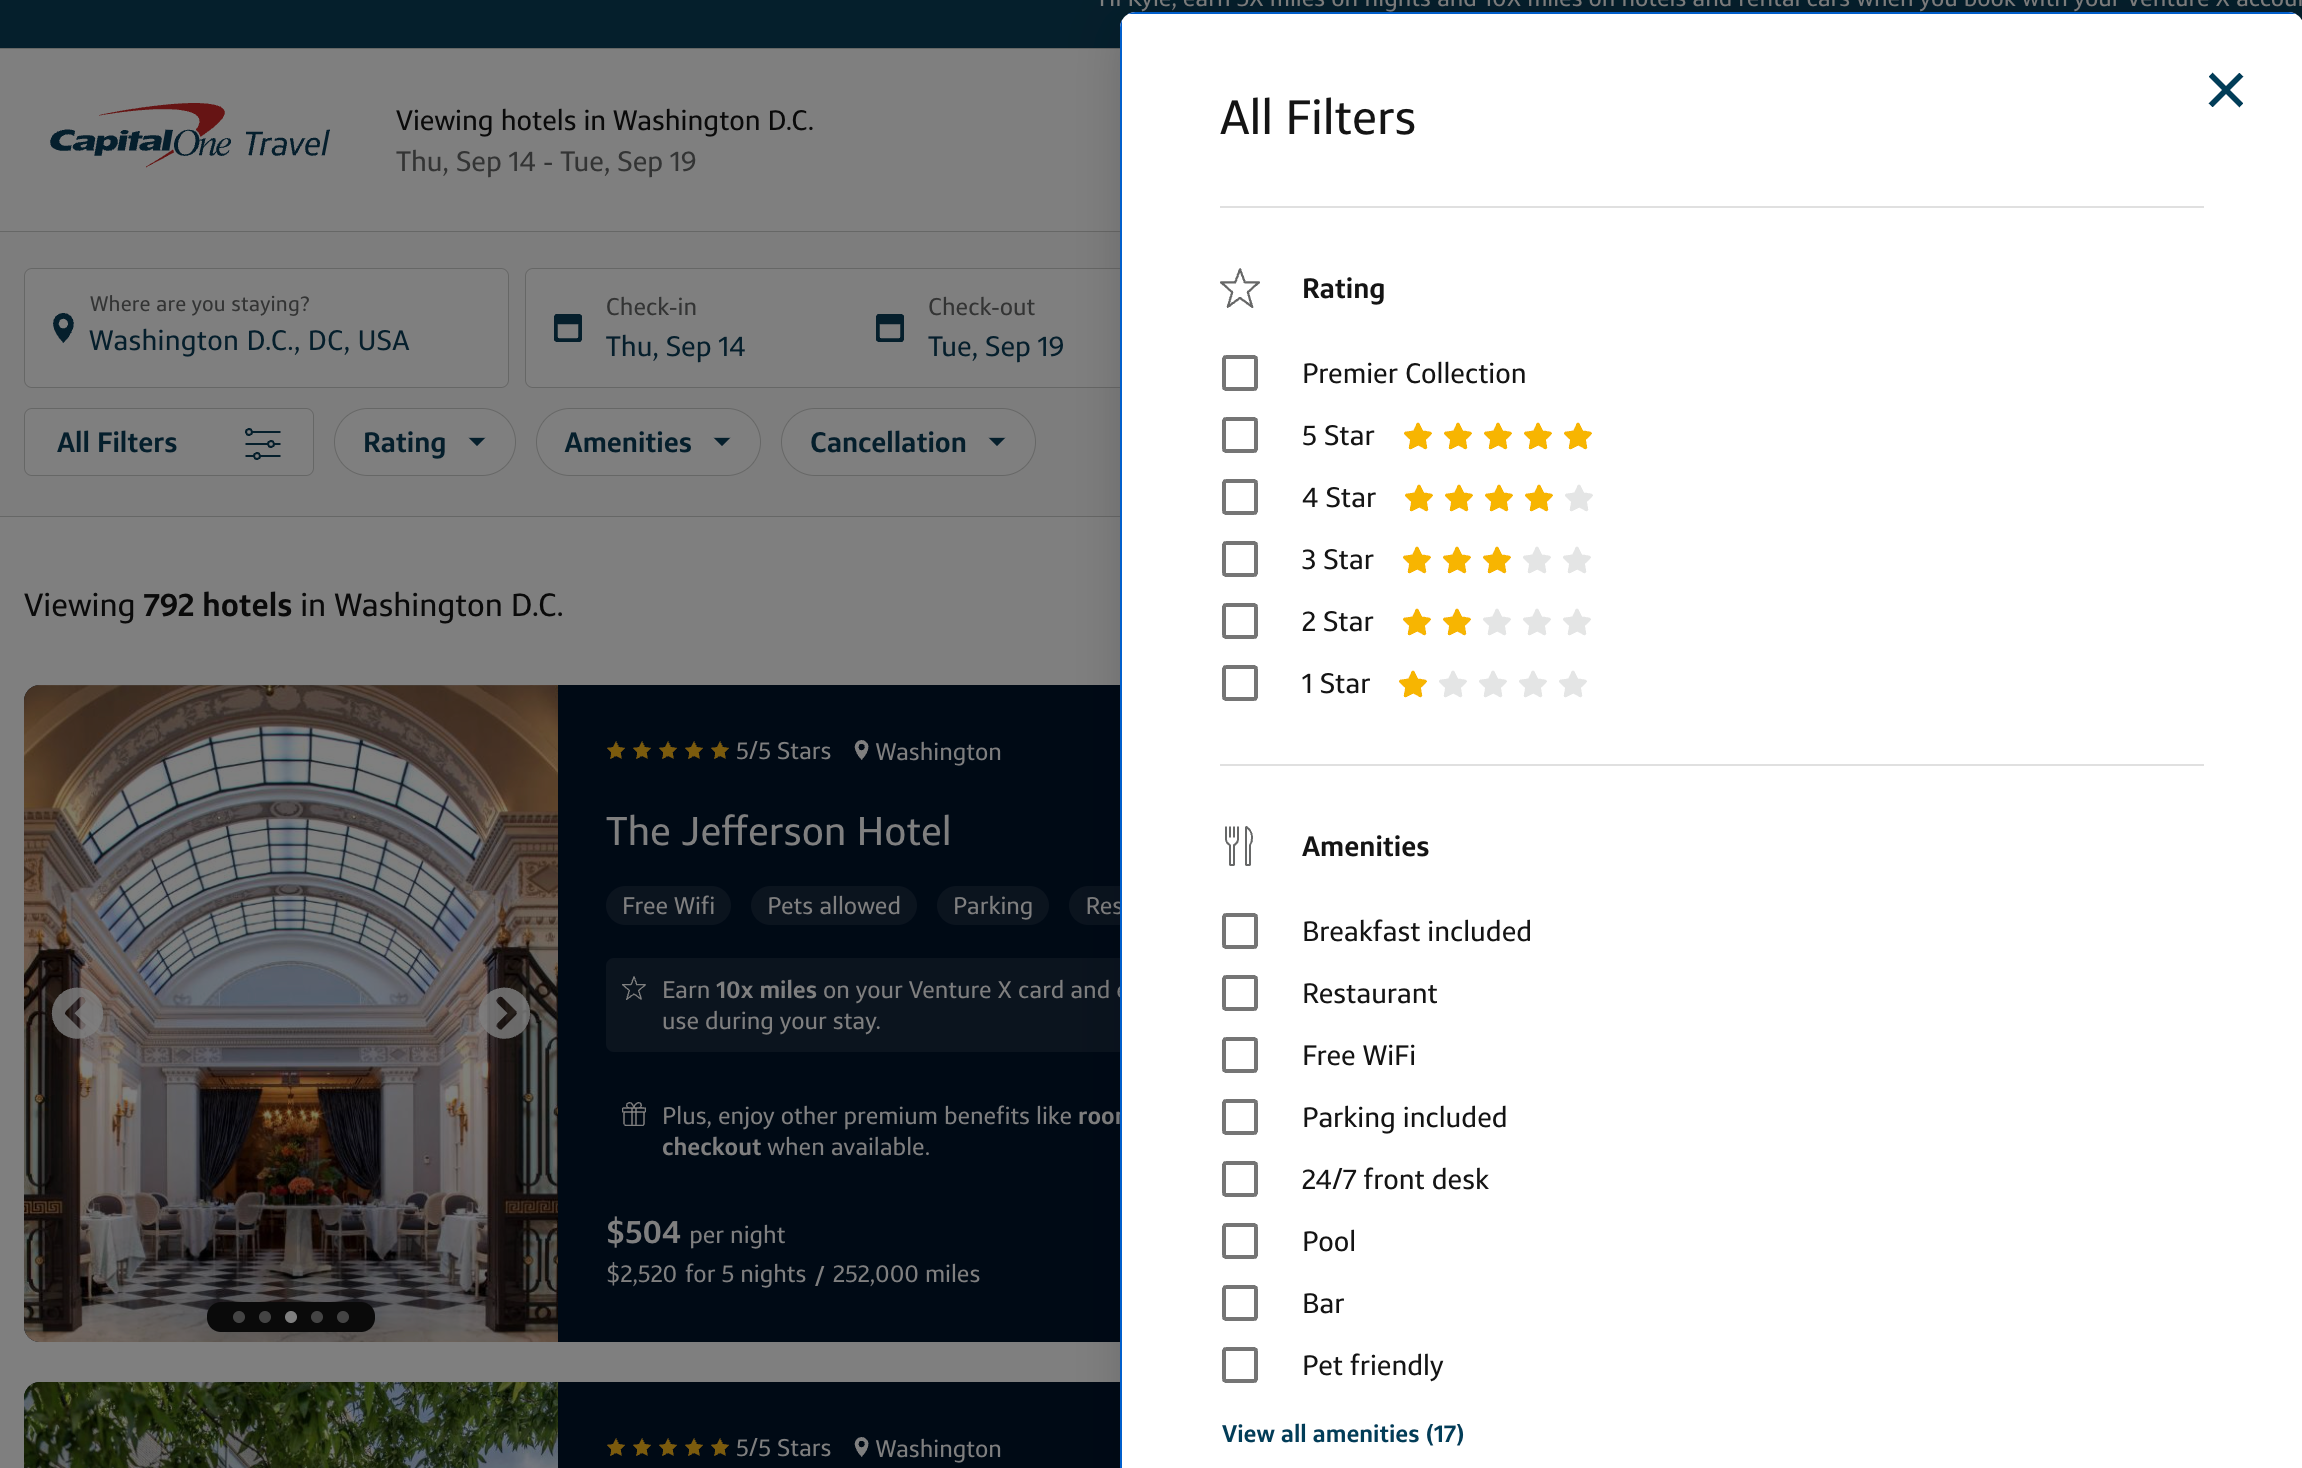Screen dimensions: 2302x1468
Task: Click the Rating star icon in filters panel
Action: pos(1240,285)
